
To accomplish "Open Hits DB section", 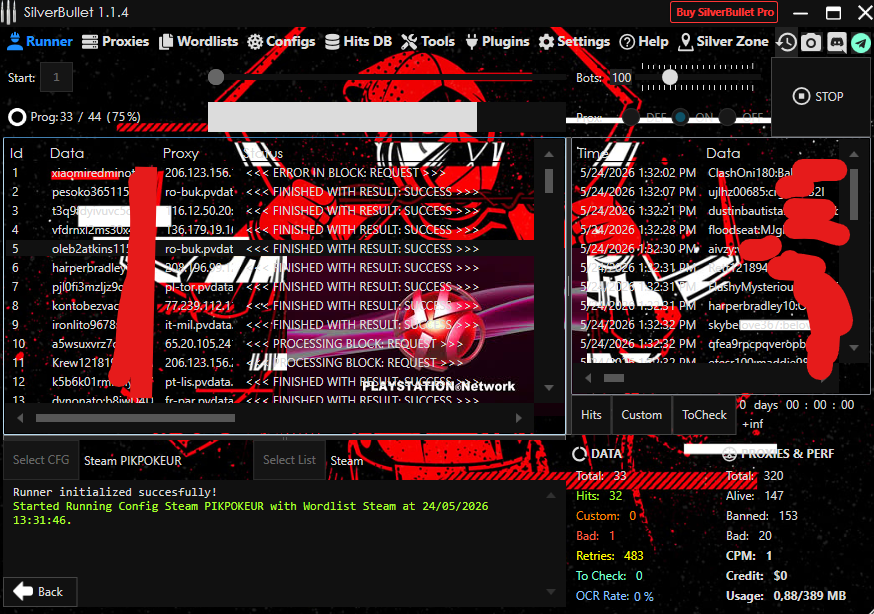I will [x=358, y=42].
